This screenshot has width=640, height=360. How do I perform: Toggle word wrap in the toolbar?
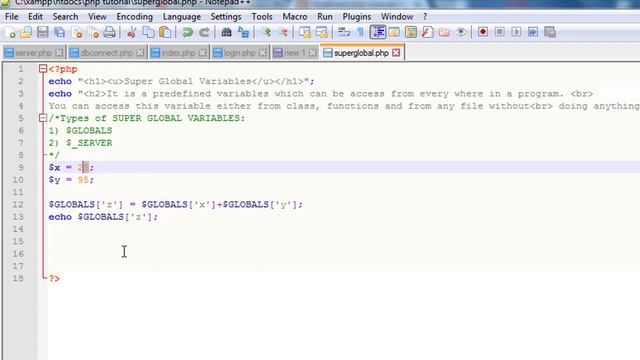(344, 32)
